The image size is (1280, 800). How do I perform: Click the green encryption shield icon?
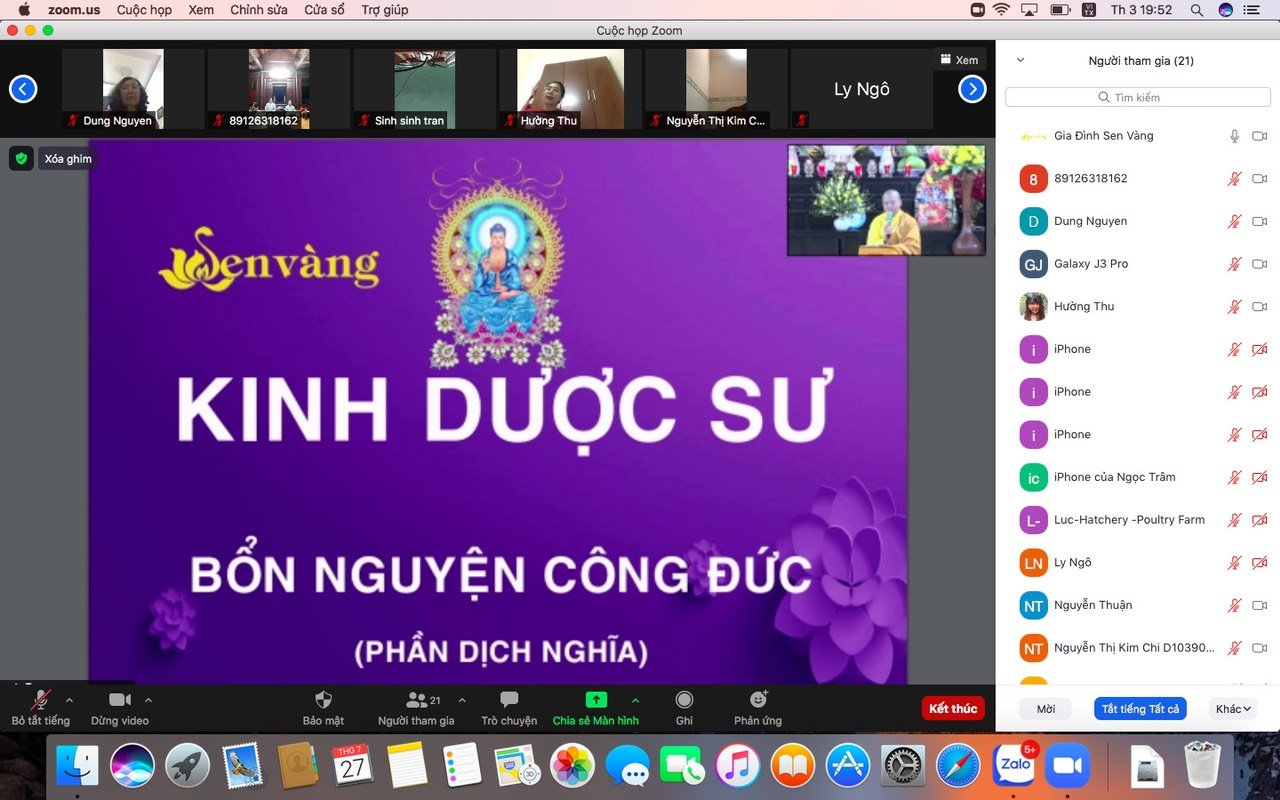pos(21,158)
